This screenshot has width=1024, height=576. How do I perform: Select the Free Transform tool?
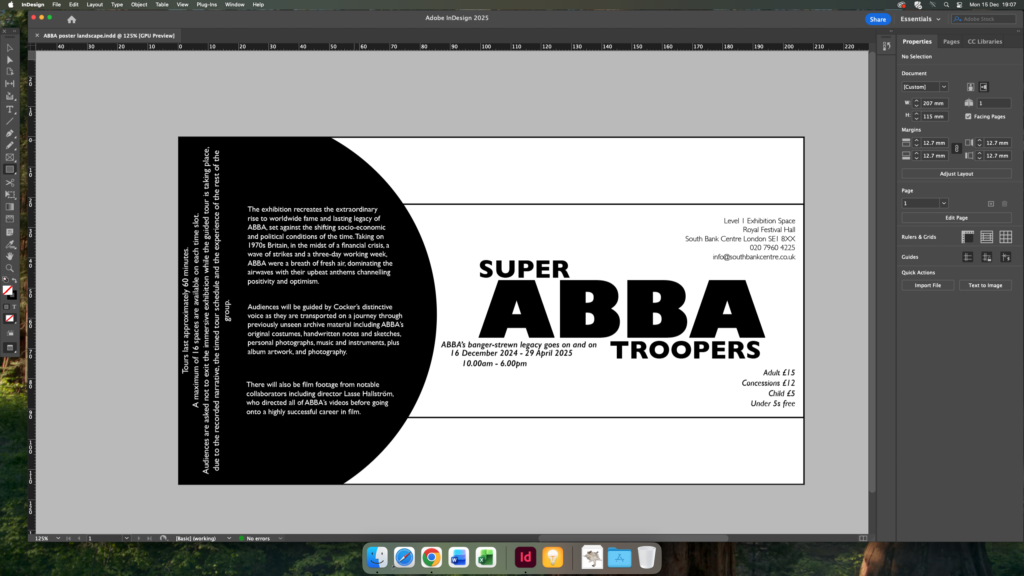point(10,195)
